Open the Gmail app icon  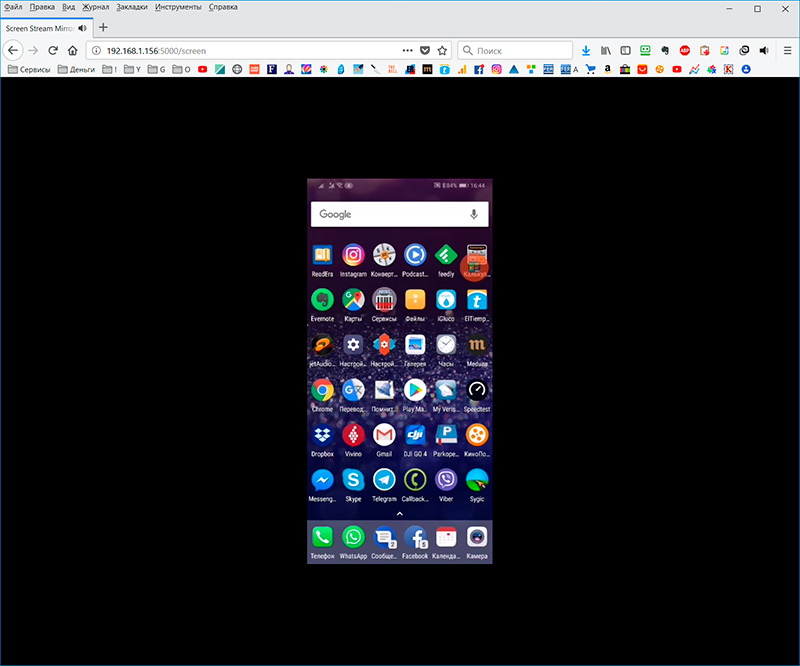[x=384, y=435]
